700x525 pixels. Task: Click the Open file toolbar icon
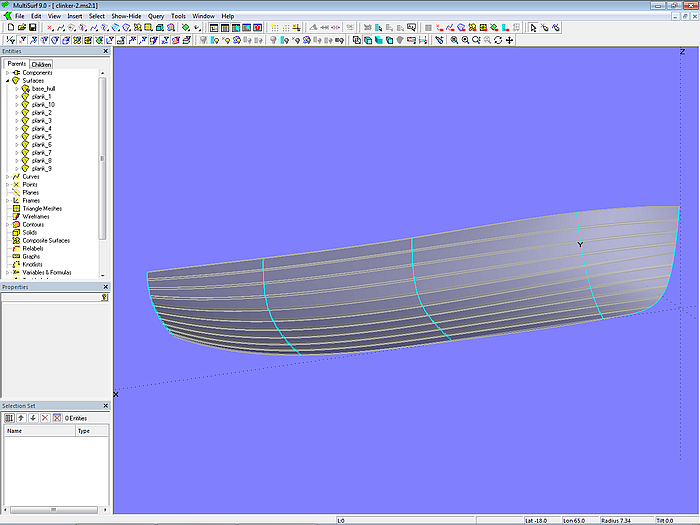click(x=21, y=28)
